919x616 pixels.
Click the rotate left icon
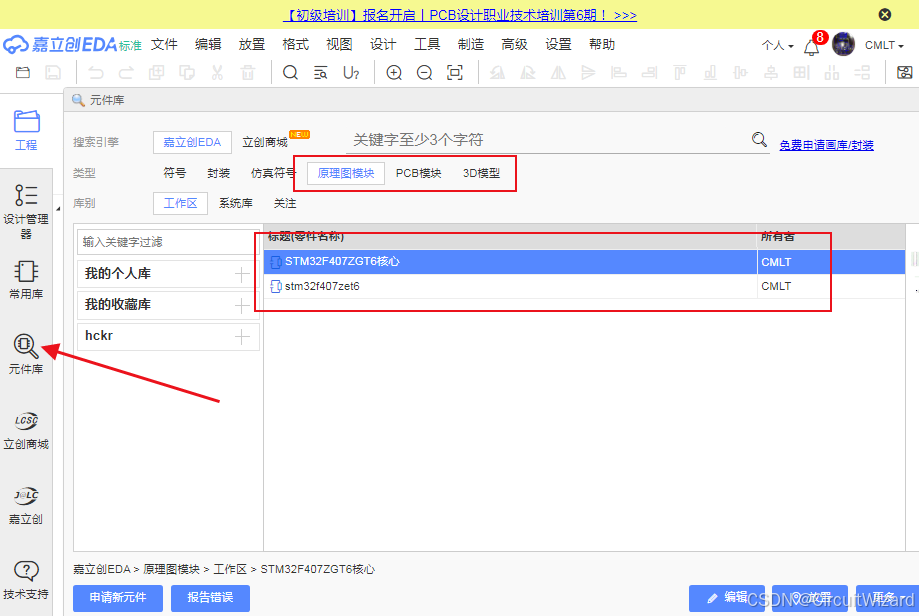pyautogui.click(x=497, y=73)
